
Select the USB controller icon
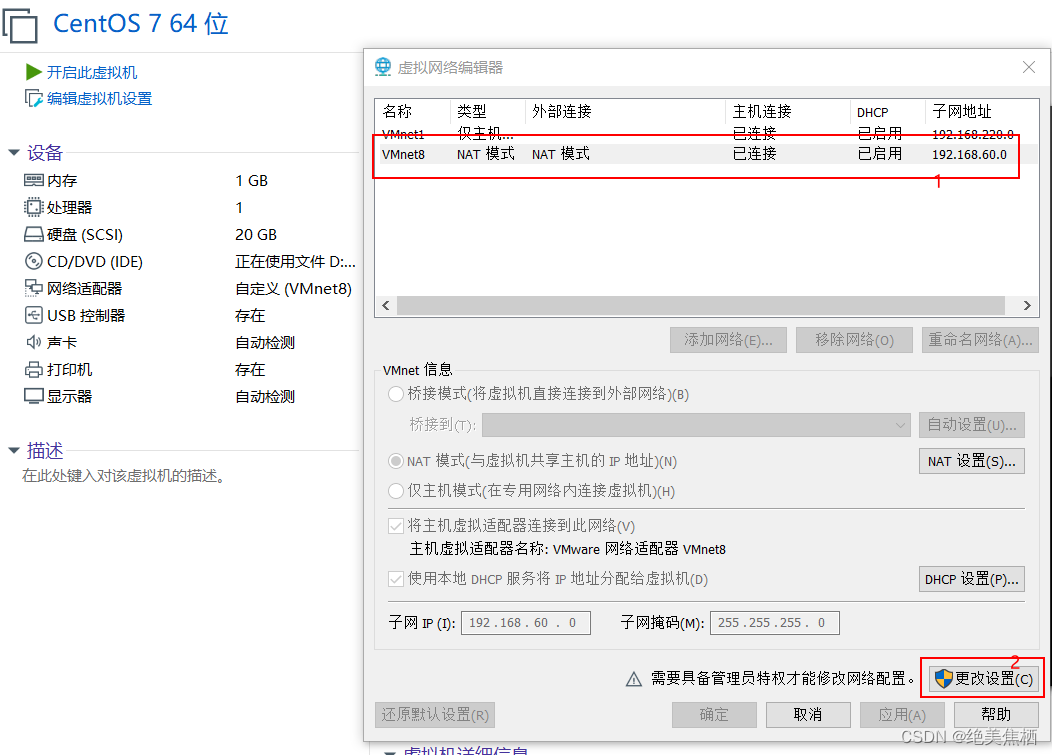pos(34,315)
